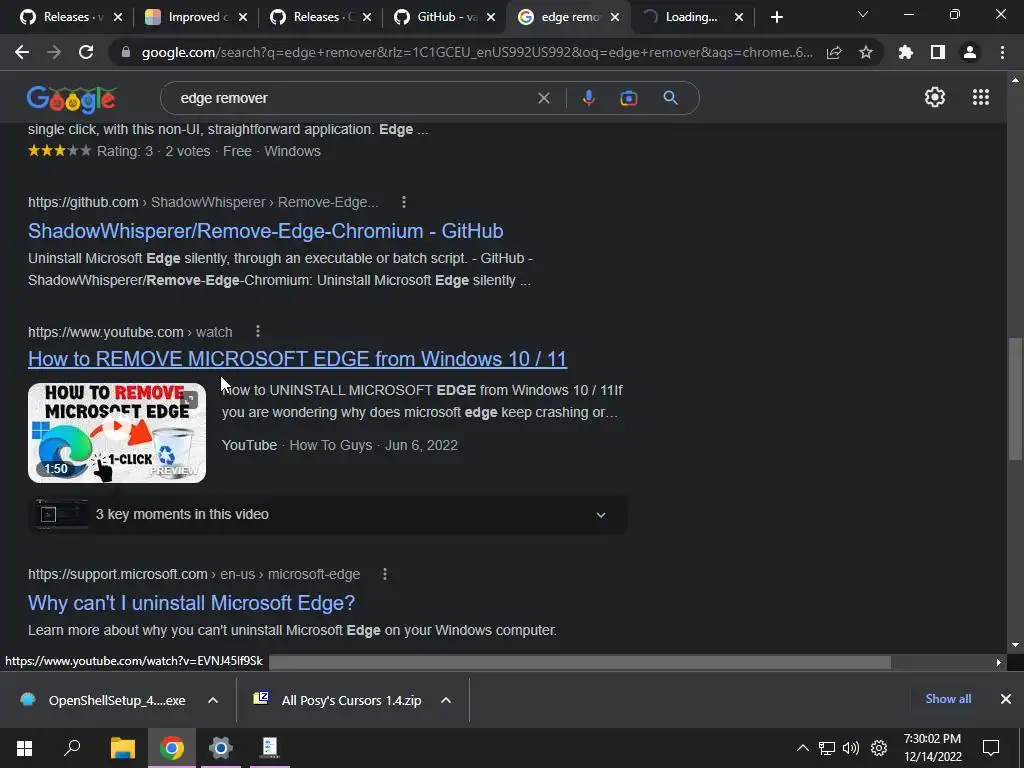The image size is (1024, 768).
Task: Play the How to Remove Microsoft Edge thumbnail
Action: [117, 433]
